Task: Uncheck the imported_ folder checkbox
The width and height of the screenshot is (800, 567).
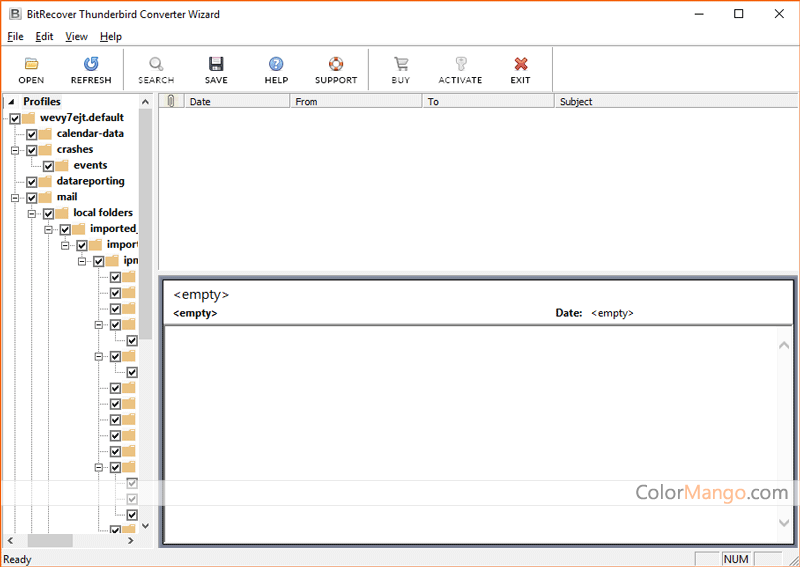Action: click(65, 229)
